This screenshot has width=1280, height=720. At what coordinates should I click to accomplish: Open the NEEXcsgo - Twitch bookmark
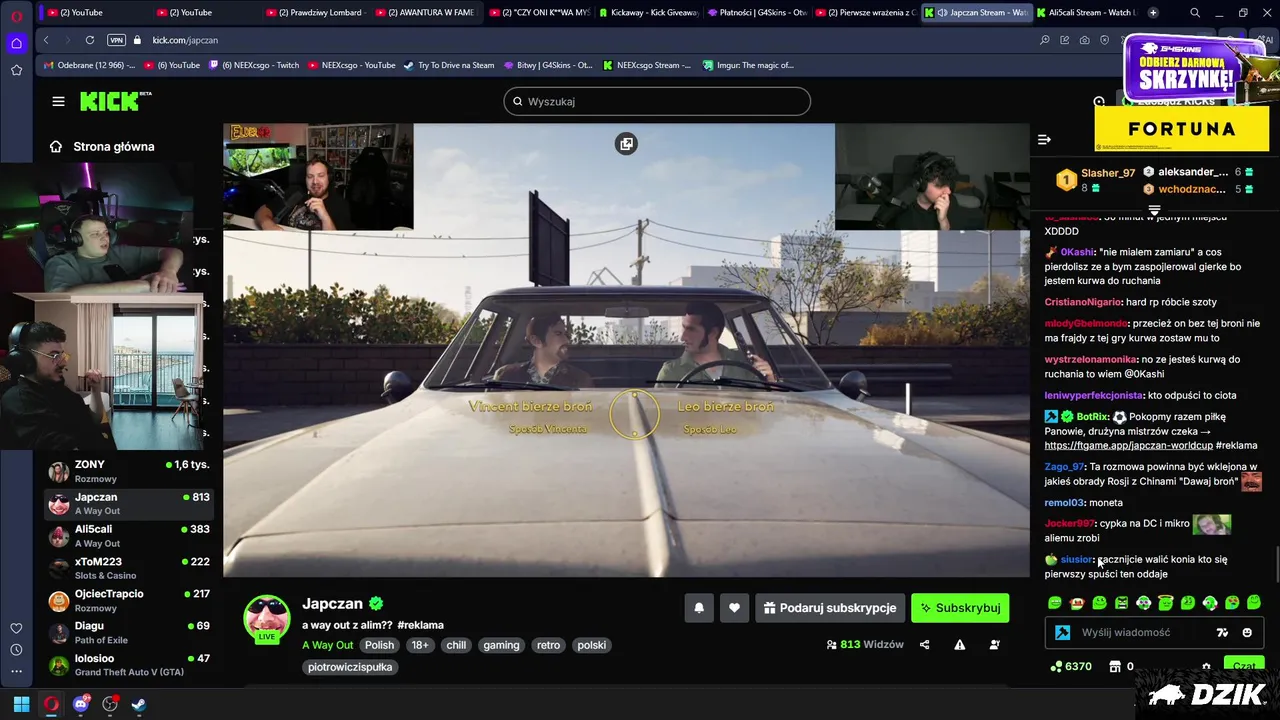coord(253,65)
